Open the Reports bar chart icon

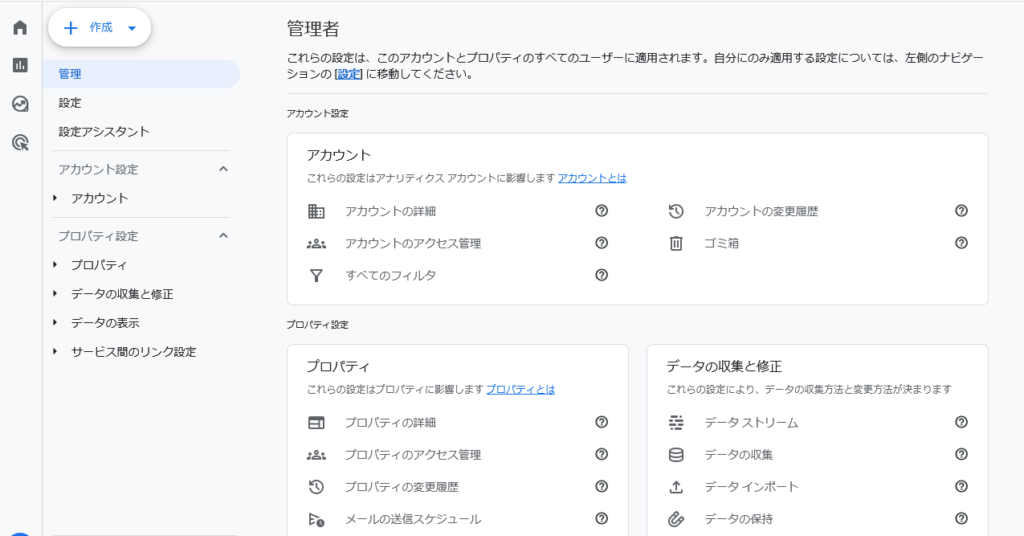click(20, 65)
